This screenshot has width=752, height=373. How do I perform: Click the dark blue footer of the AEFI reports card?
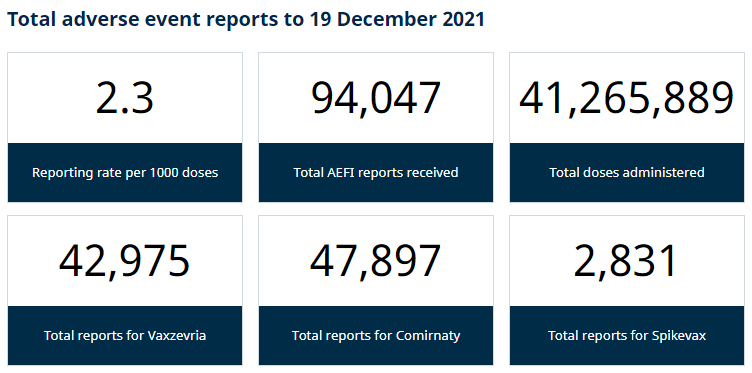click(x=376, y=173)
